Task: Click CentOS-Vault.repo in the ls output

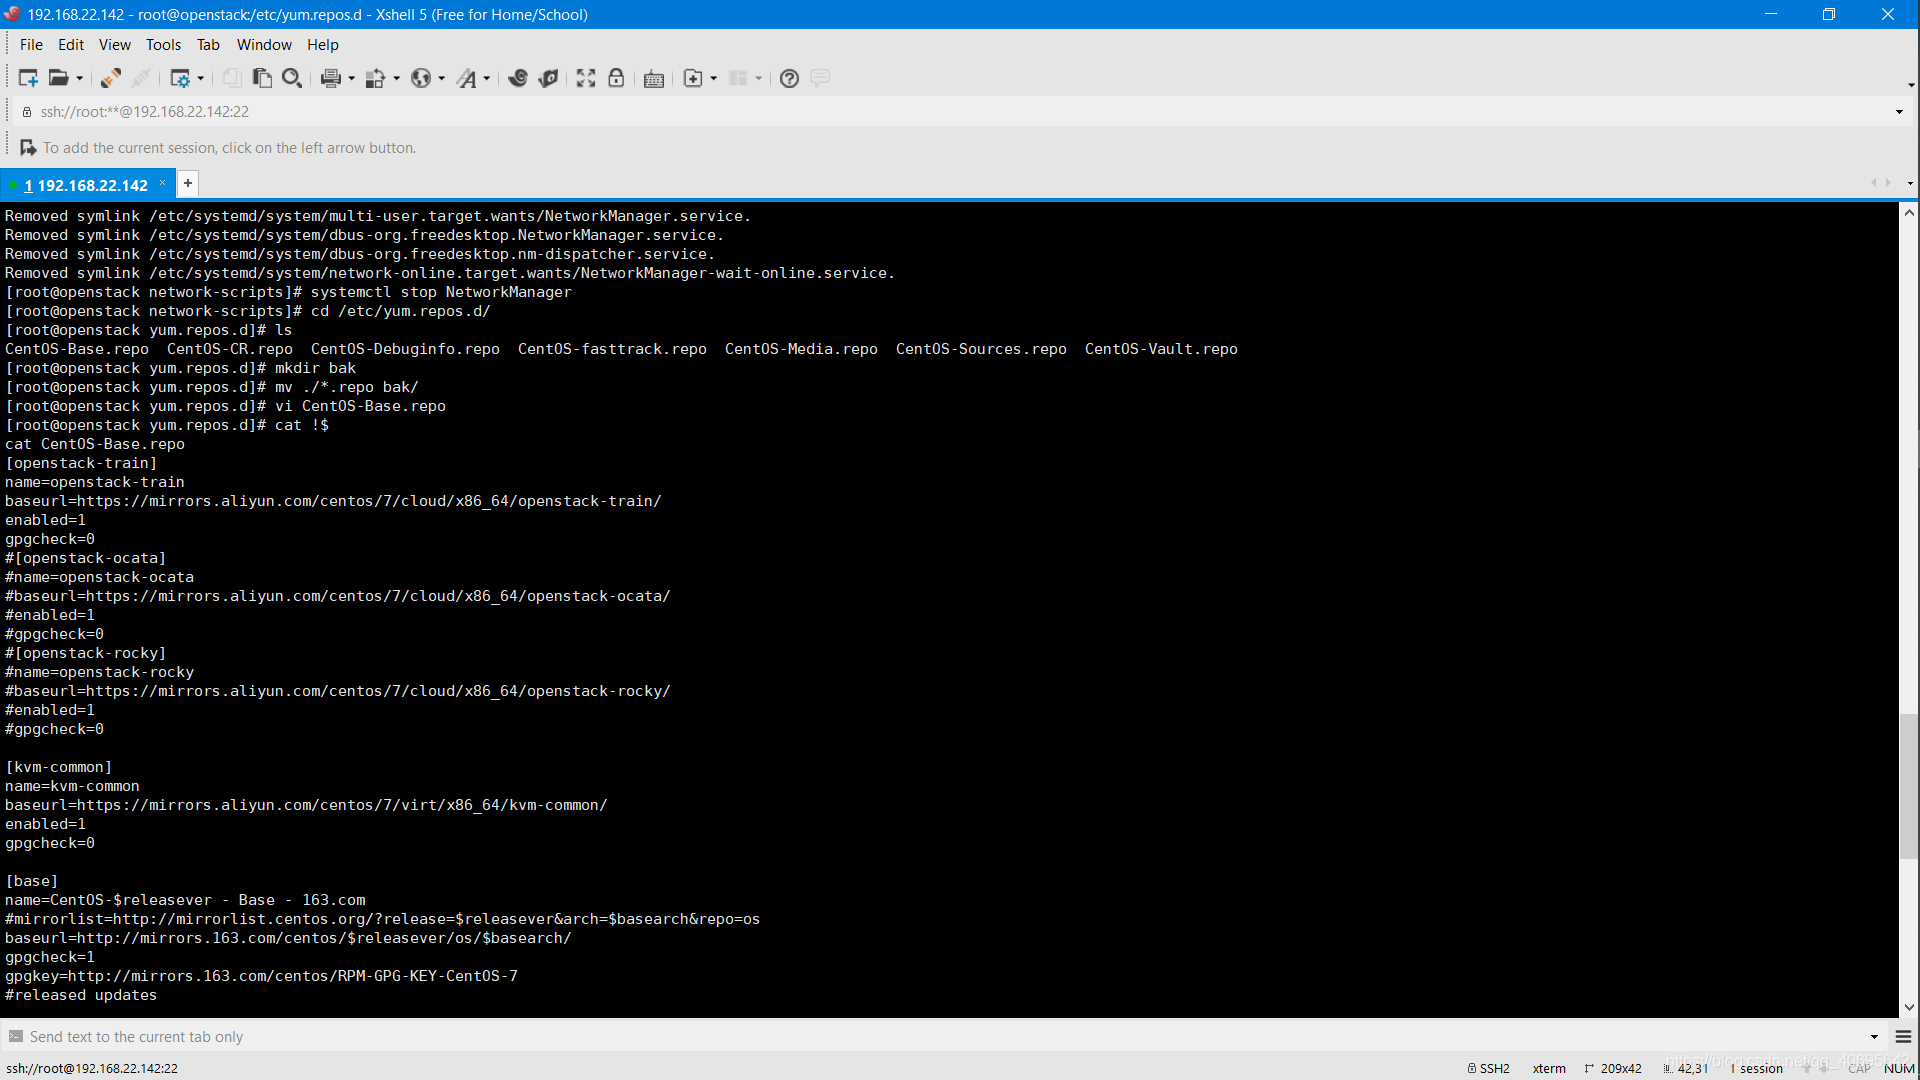Action: tap(1161, 349)
